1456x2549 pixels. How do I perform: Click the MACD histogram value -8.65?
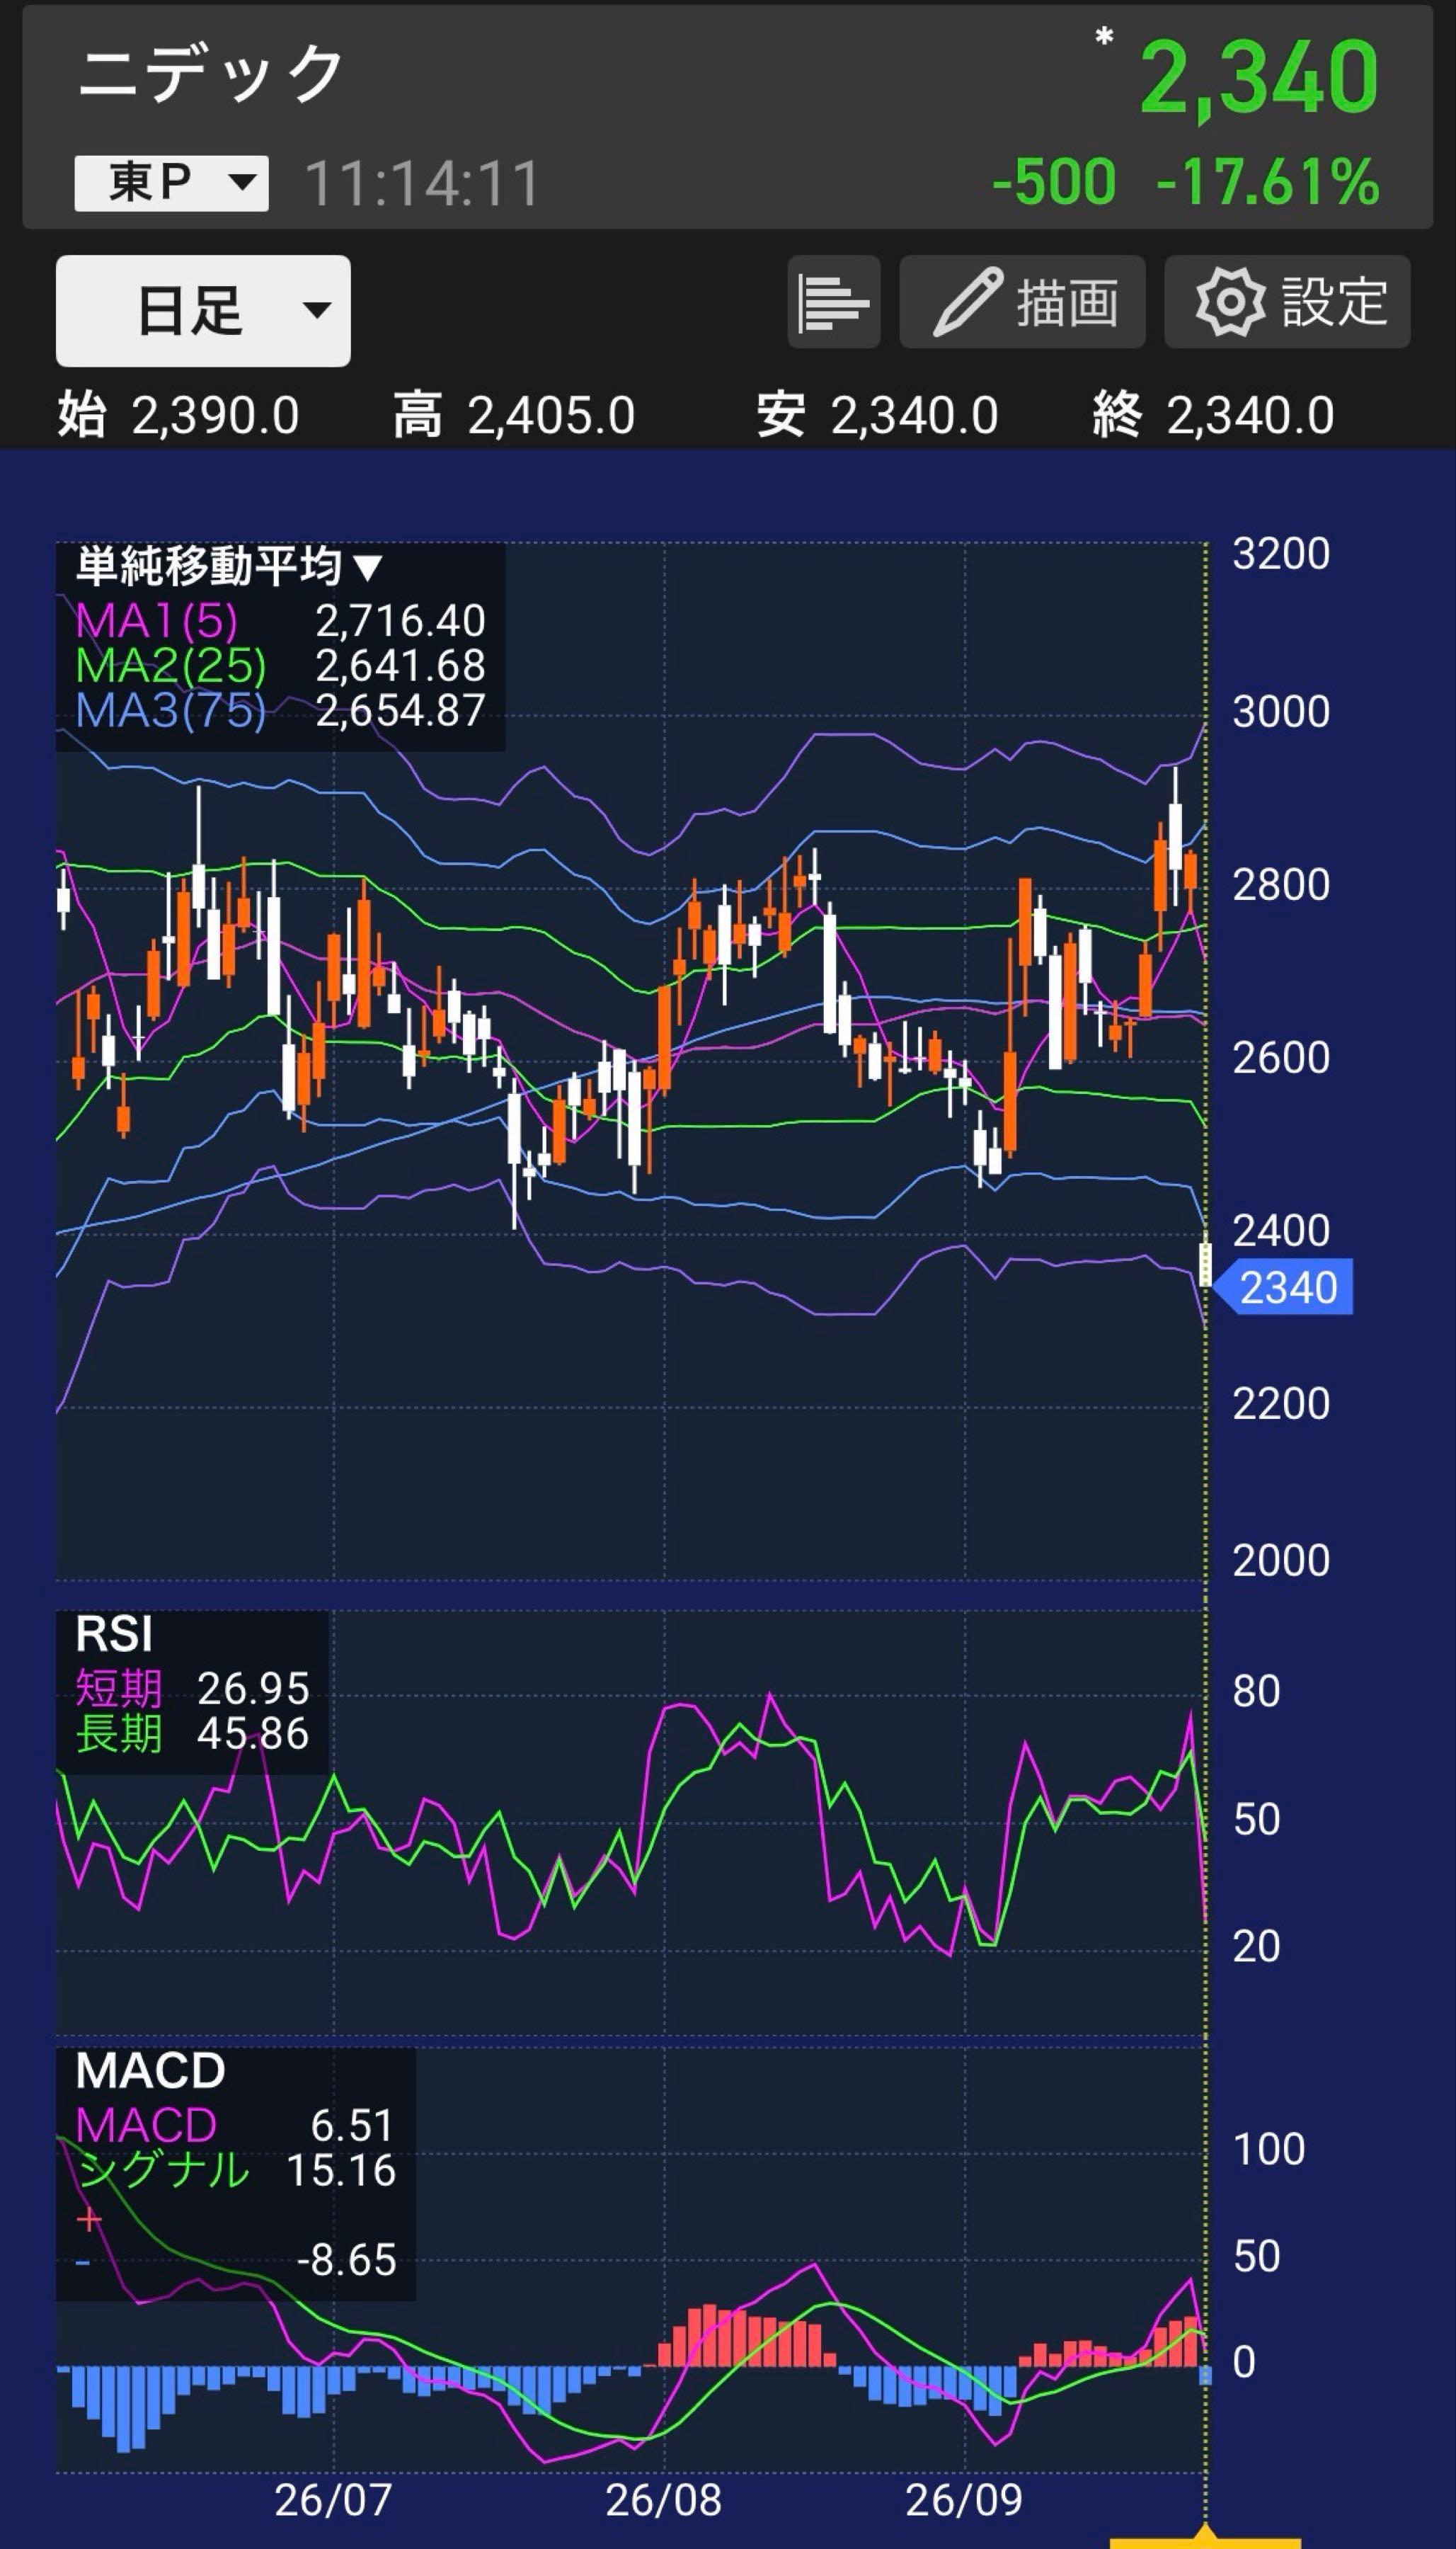click(346, 2261)
